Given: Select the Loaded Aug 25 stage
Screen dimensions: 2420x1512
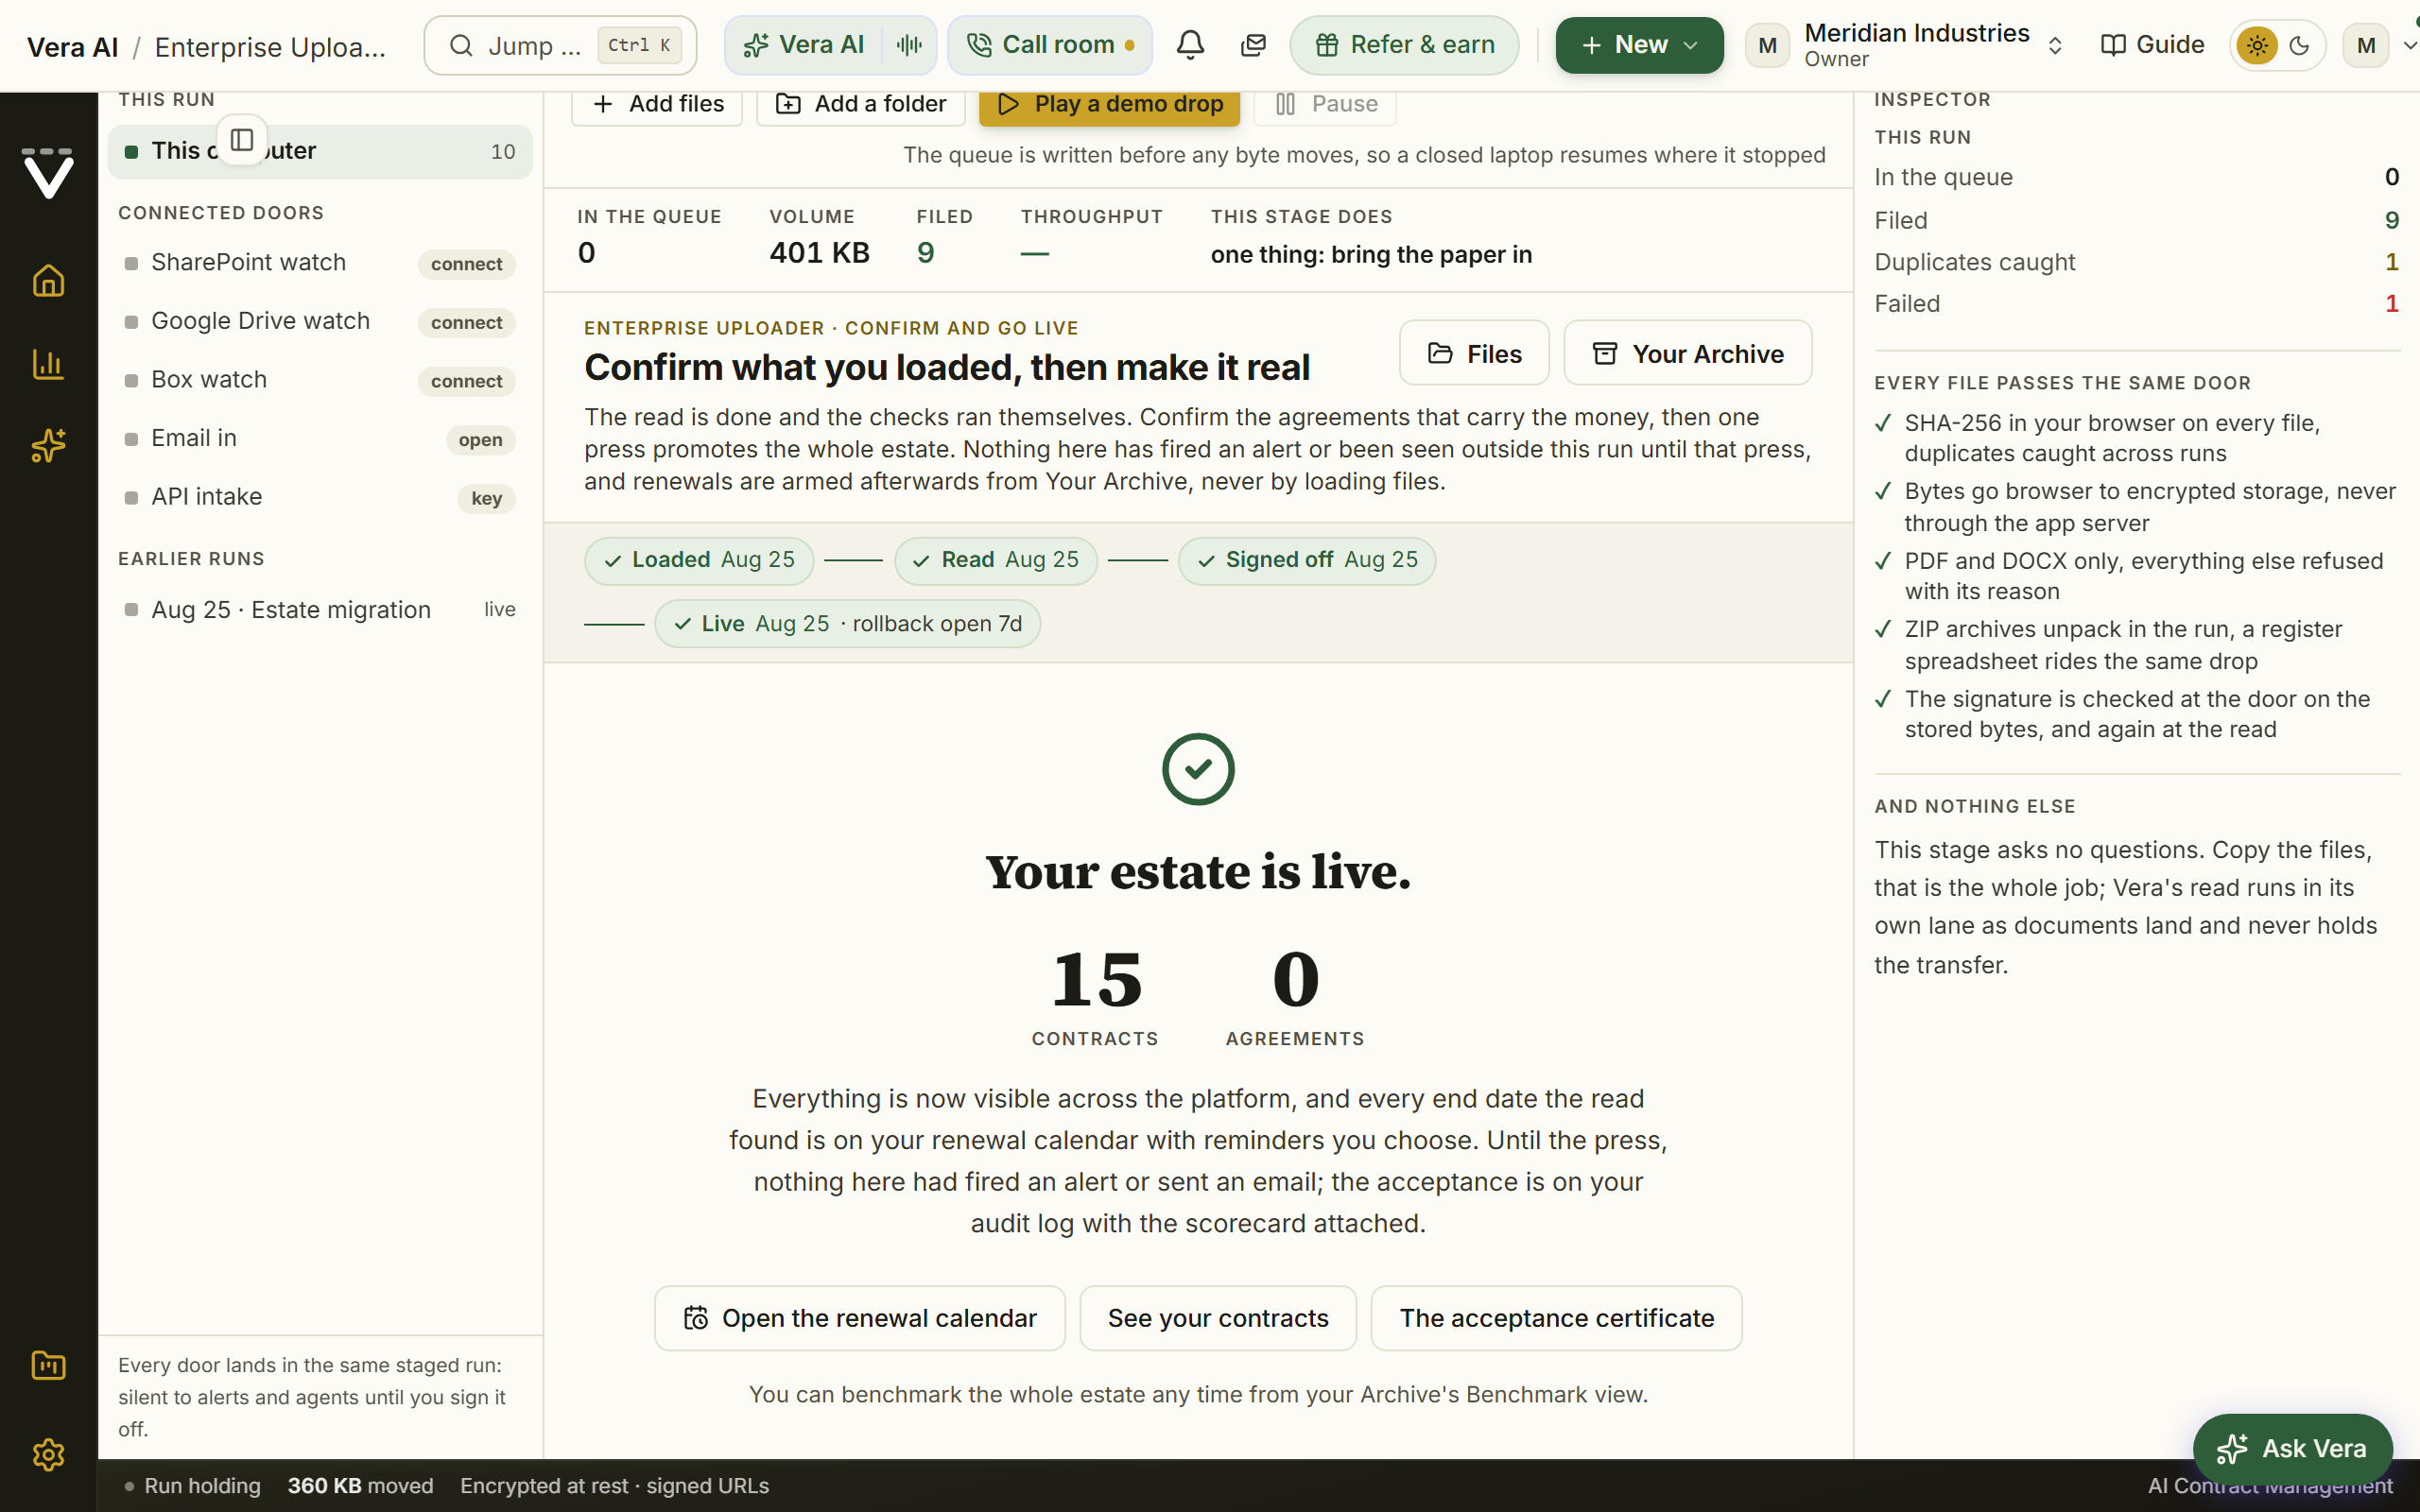Looking at the screenshot, I should 698,560.
